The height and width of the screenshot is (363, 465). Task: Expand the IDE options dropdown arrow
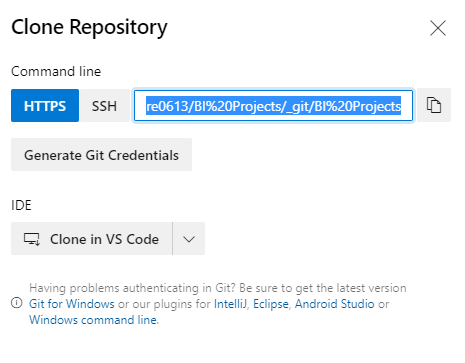pyautogui.click(x=189, y=239)
